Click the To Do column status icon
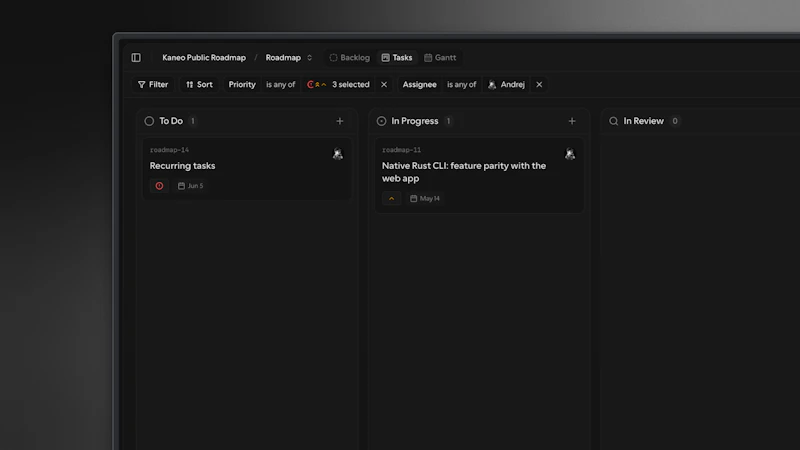 (149, 121)
